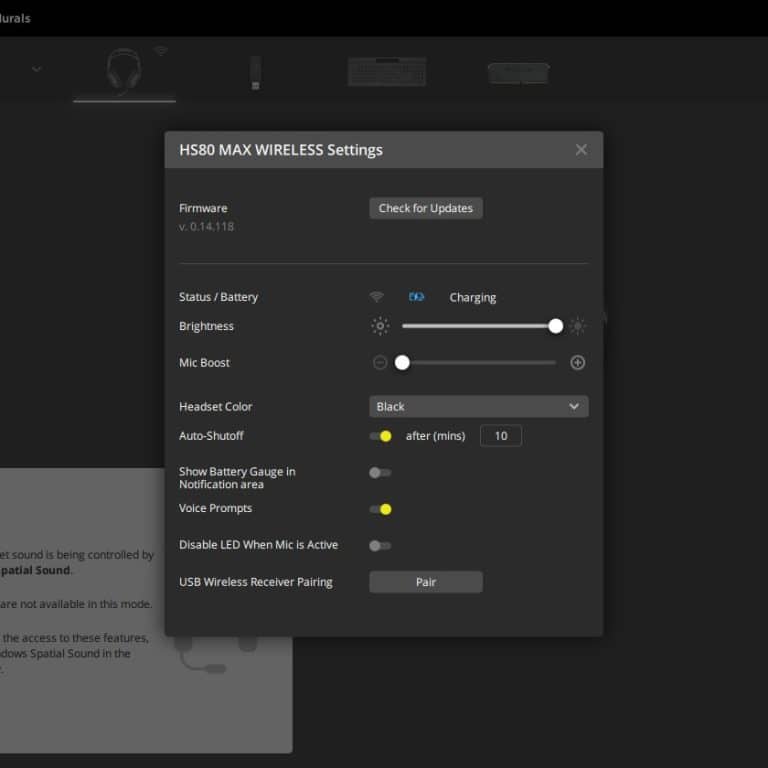The width and height of the screenshot is (768, 768).
Task: Click the Brightness slider handle
Action: pyautogui.click(x=555, y=326)
